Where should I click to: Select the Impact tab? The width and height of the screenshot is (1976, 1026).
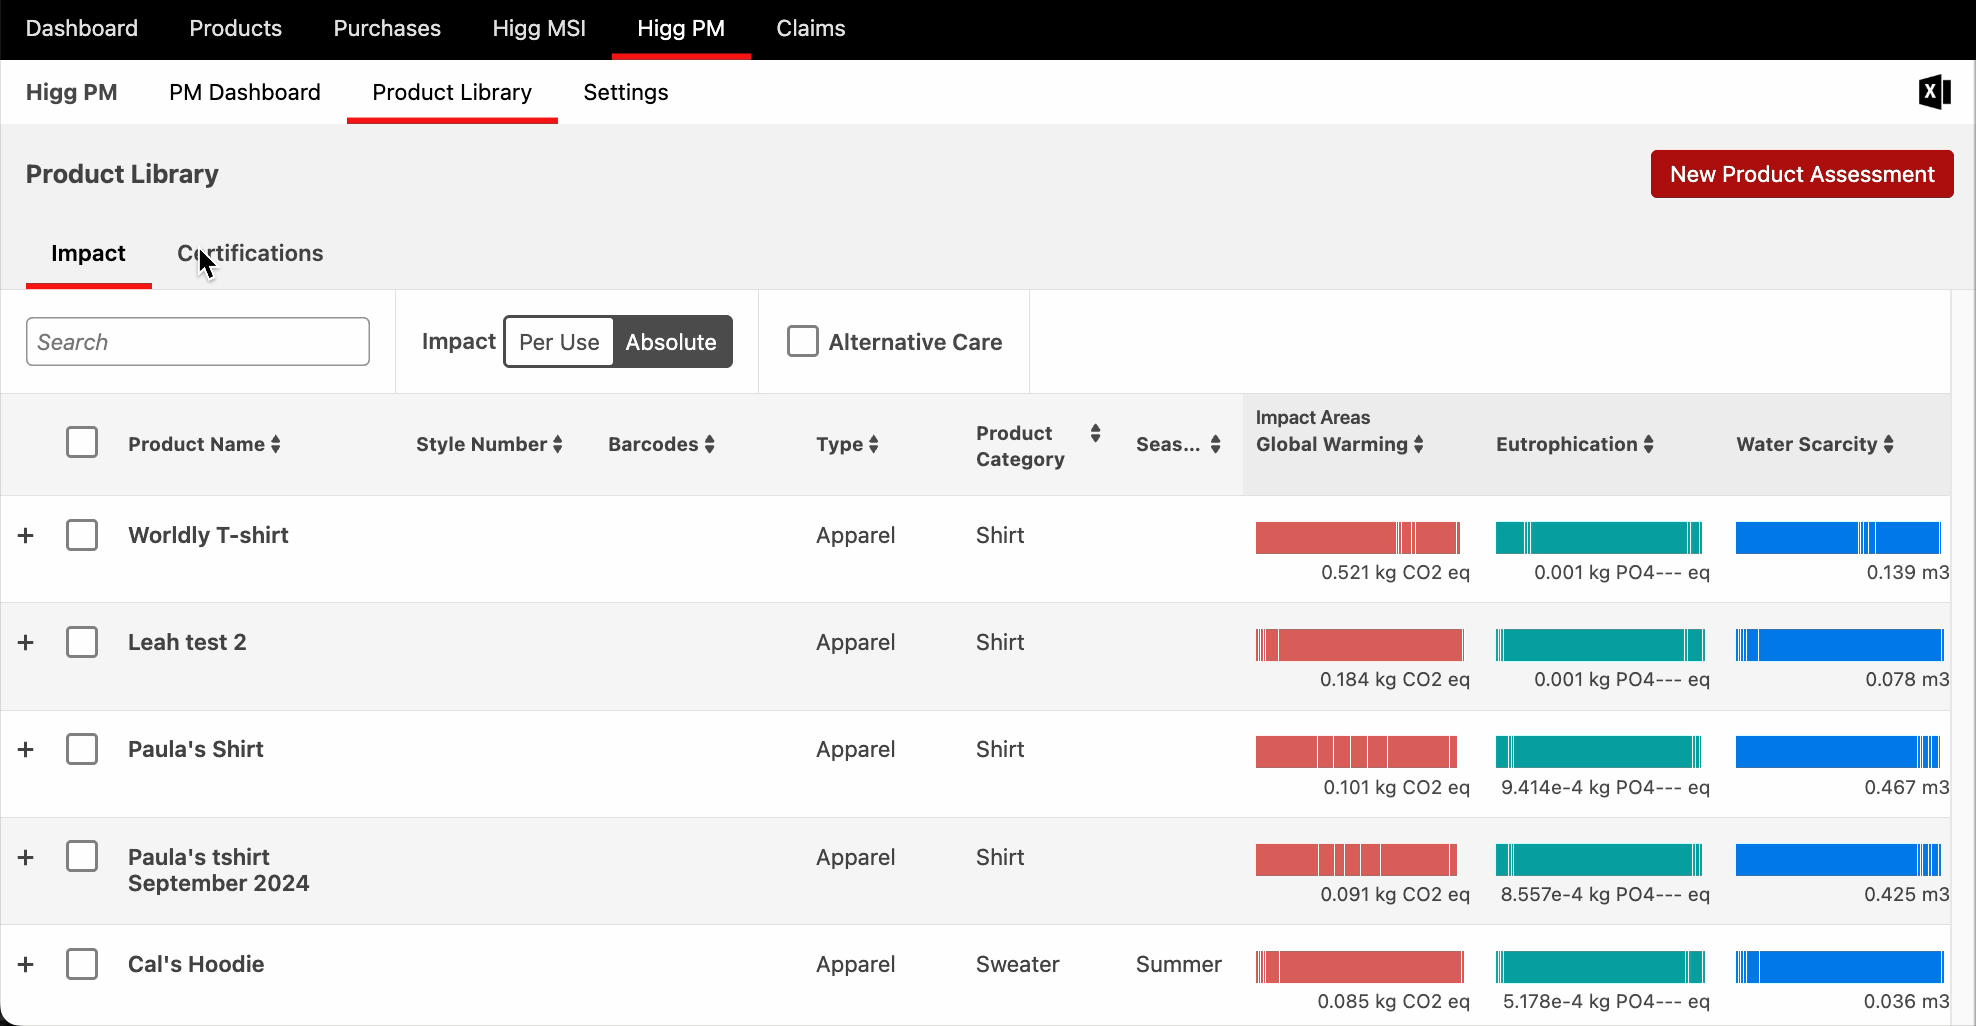(88, 253)
